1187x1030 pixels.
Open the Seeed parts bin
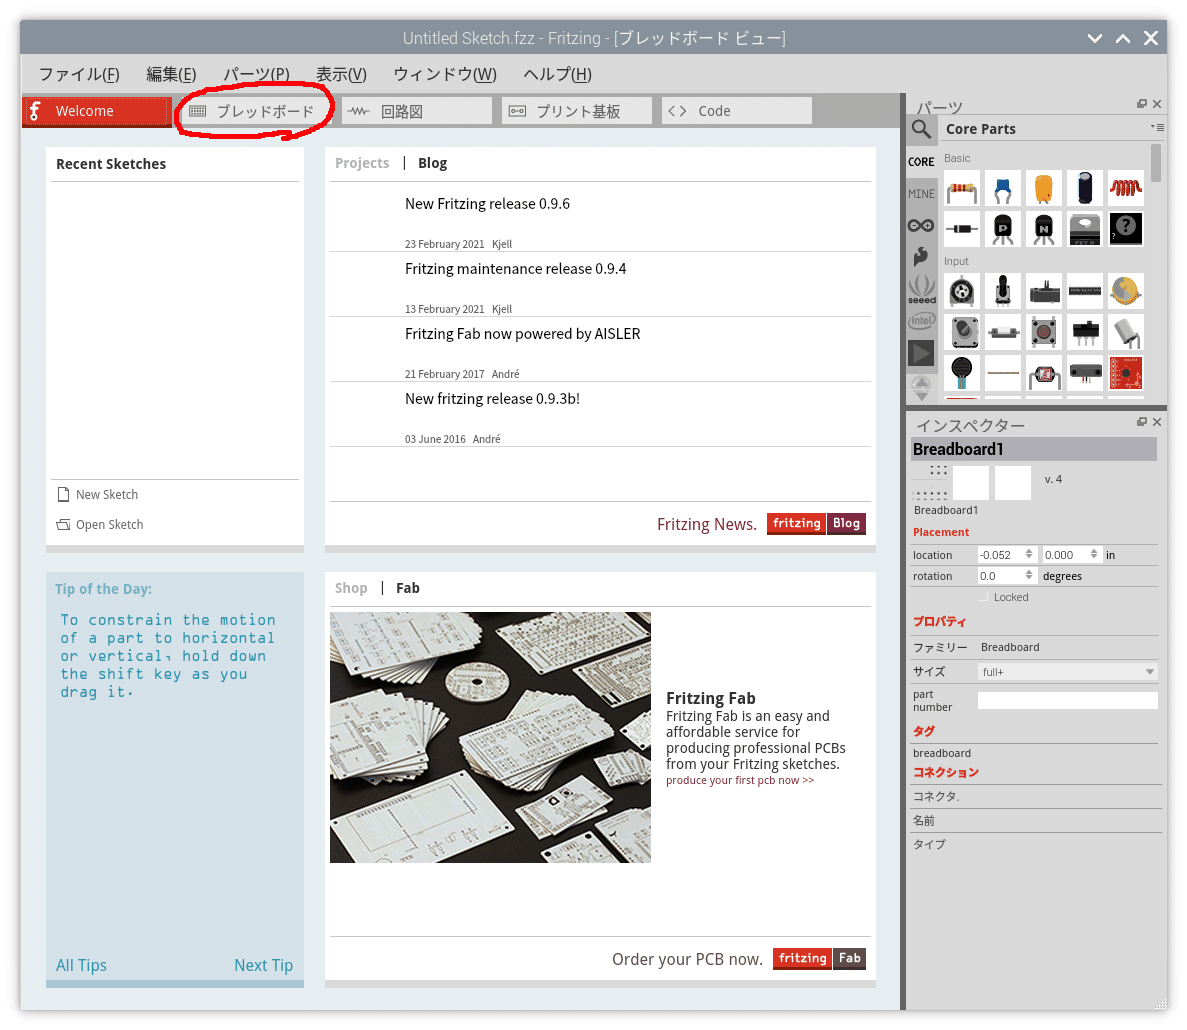click(x=921, y=289)
